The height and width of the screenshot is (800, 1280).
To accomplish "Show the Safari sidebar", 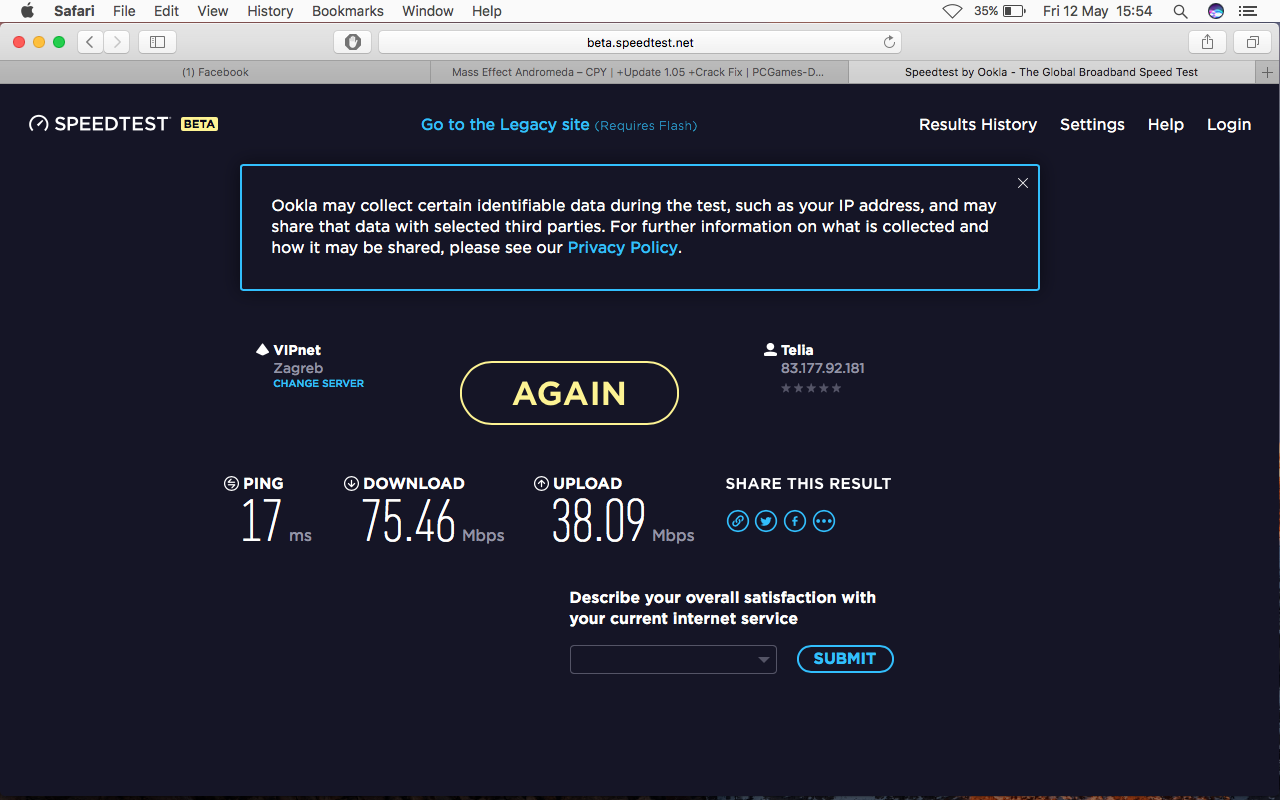I will pos(157,42).
